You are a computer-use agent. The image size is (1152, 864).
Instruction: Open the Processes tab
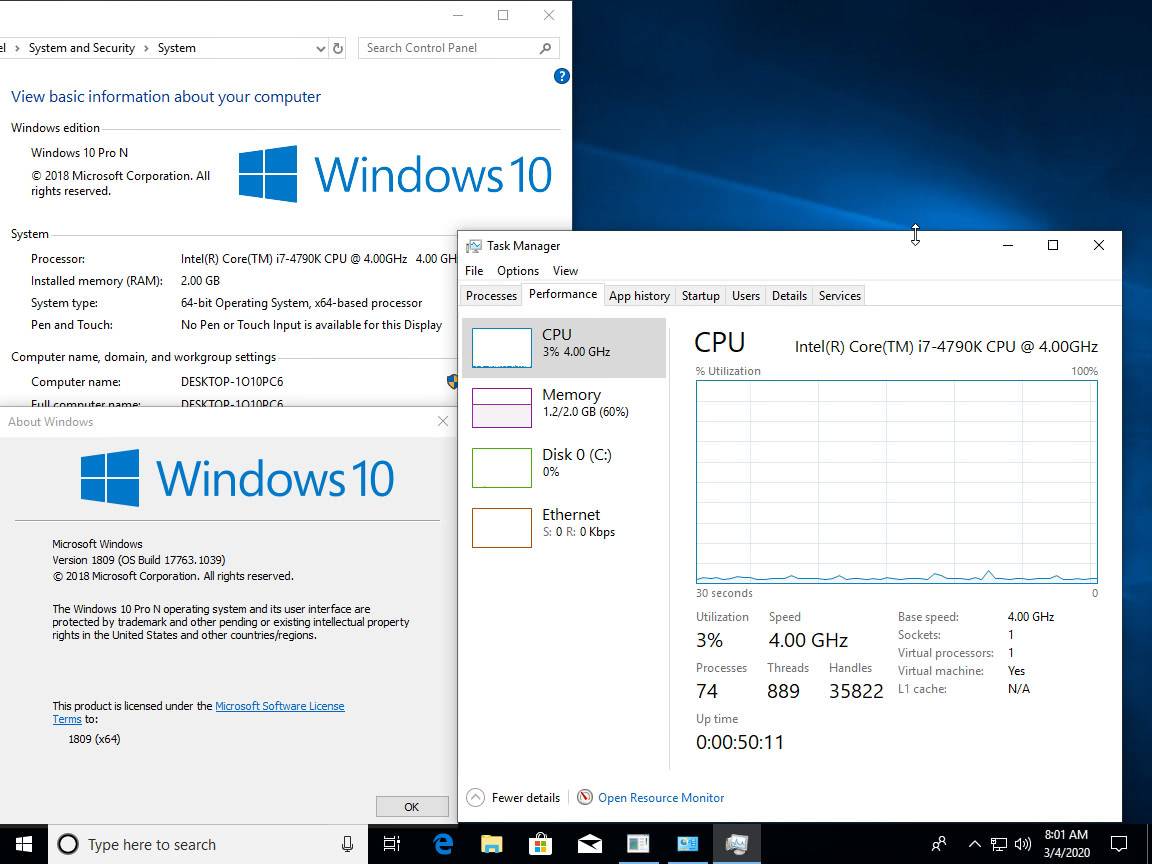tap(491, 295)
